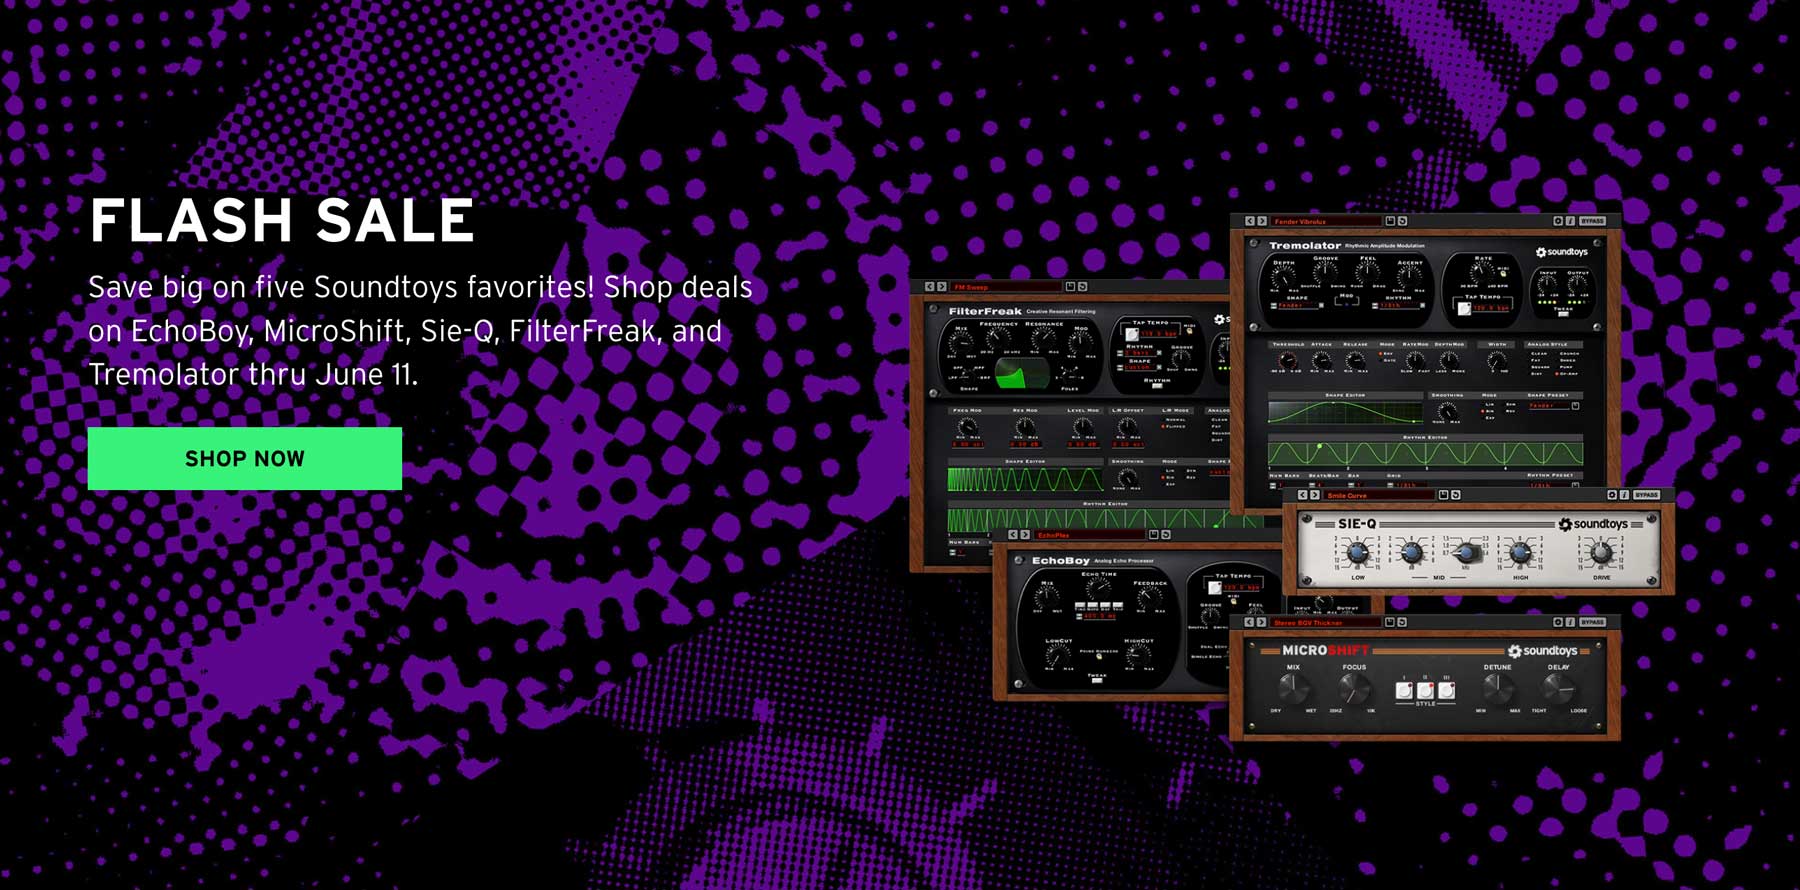
Task: Select MicroShift Style III button
Action: coord(1447,690)
